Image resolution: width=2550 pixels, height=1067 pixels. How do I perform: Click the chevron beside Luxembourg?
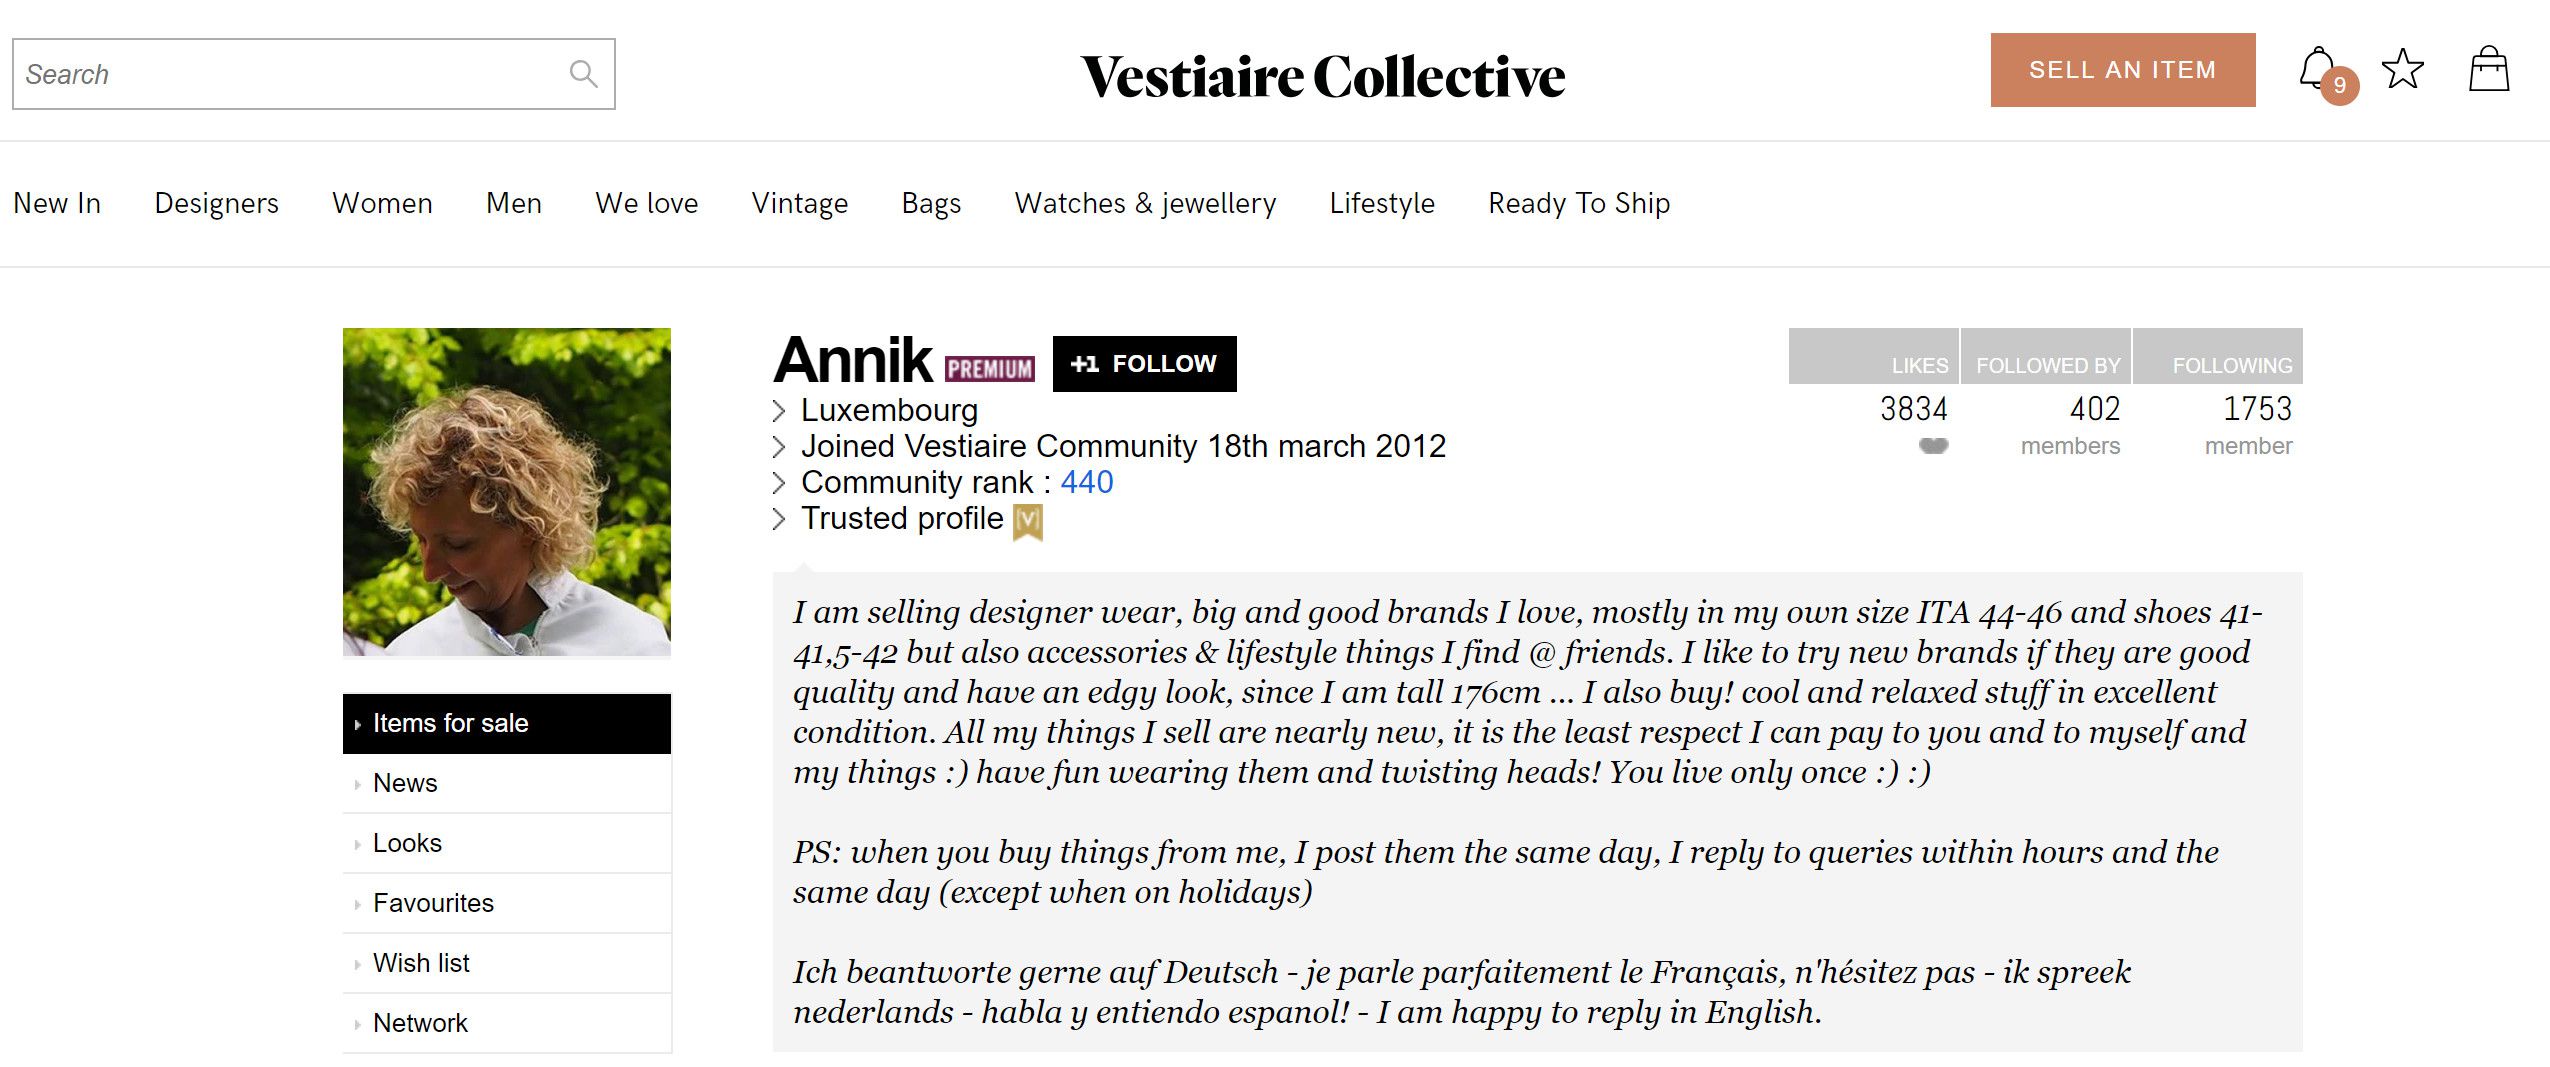(x=779, y=411)
